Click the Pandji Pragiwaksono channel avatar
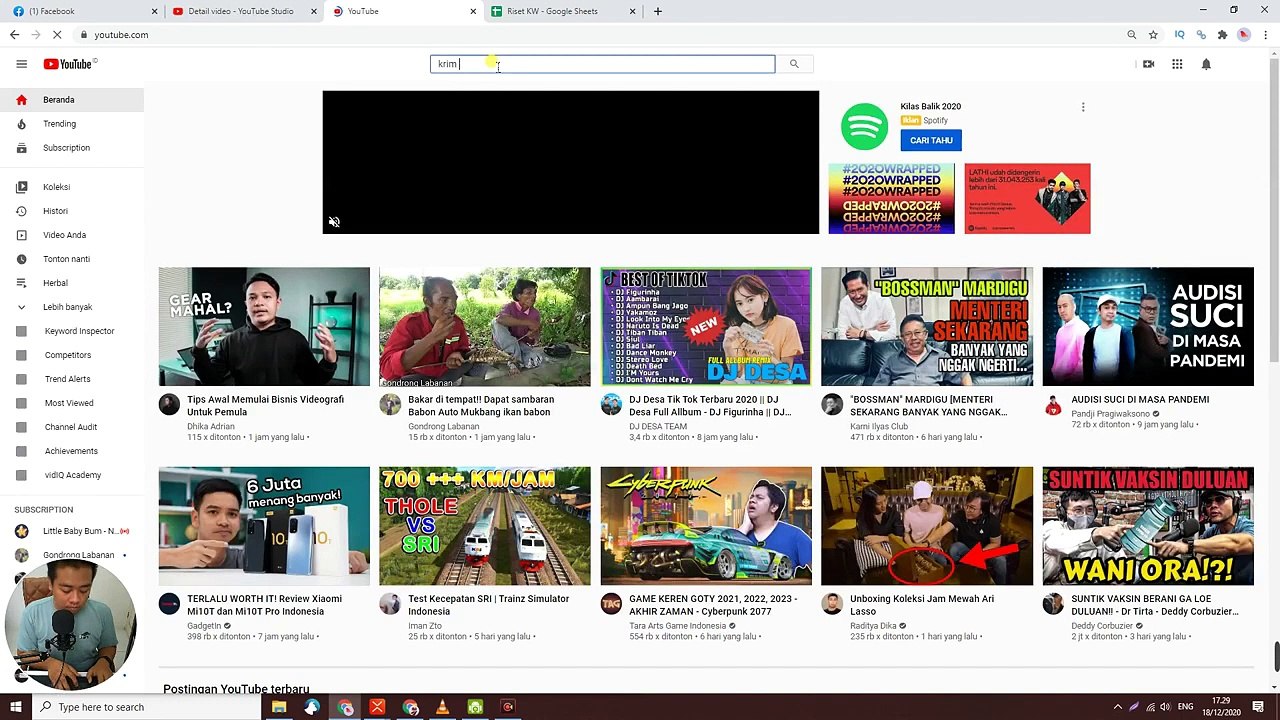This screenshot has width=1280, height=720. pos(1053,404)
